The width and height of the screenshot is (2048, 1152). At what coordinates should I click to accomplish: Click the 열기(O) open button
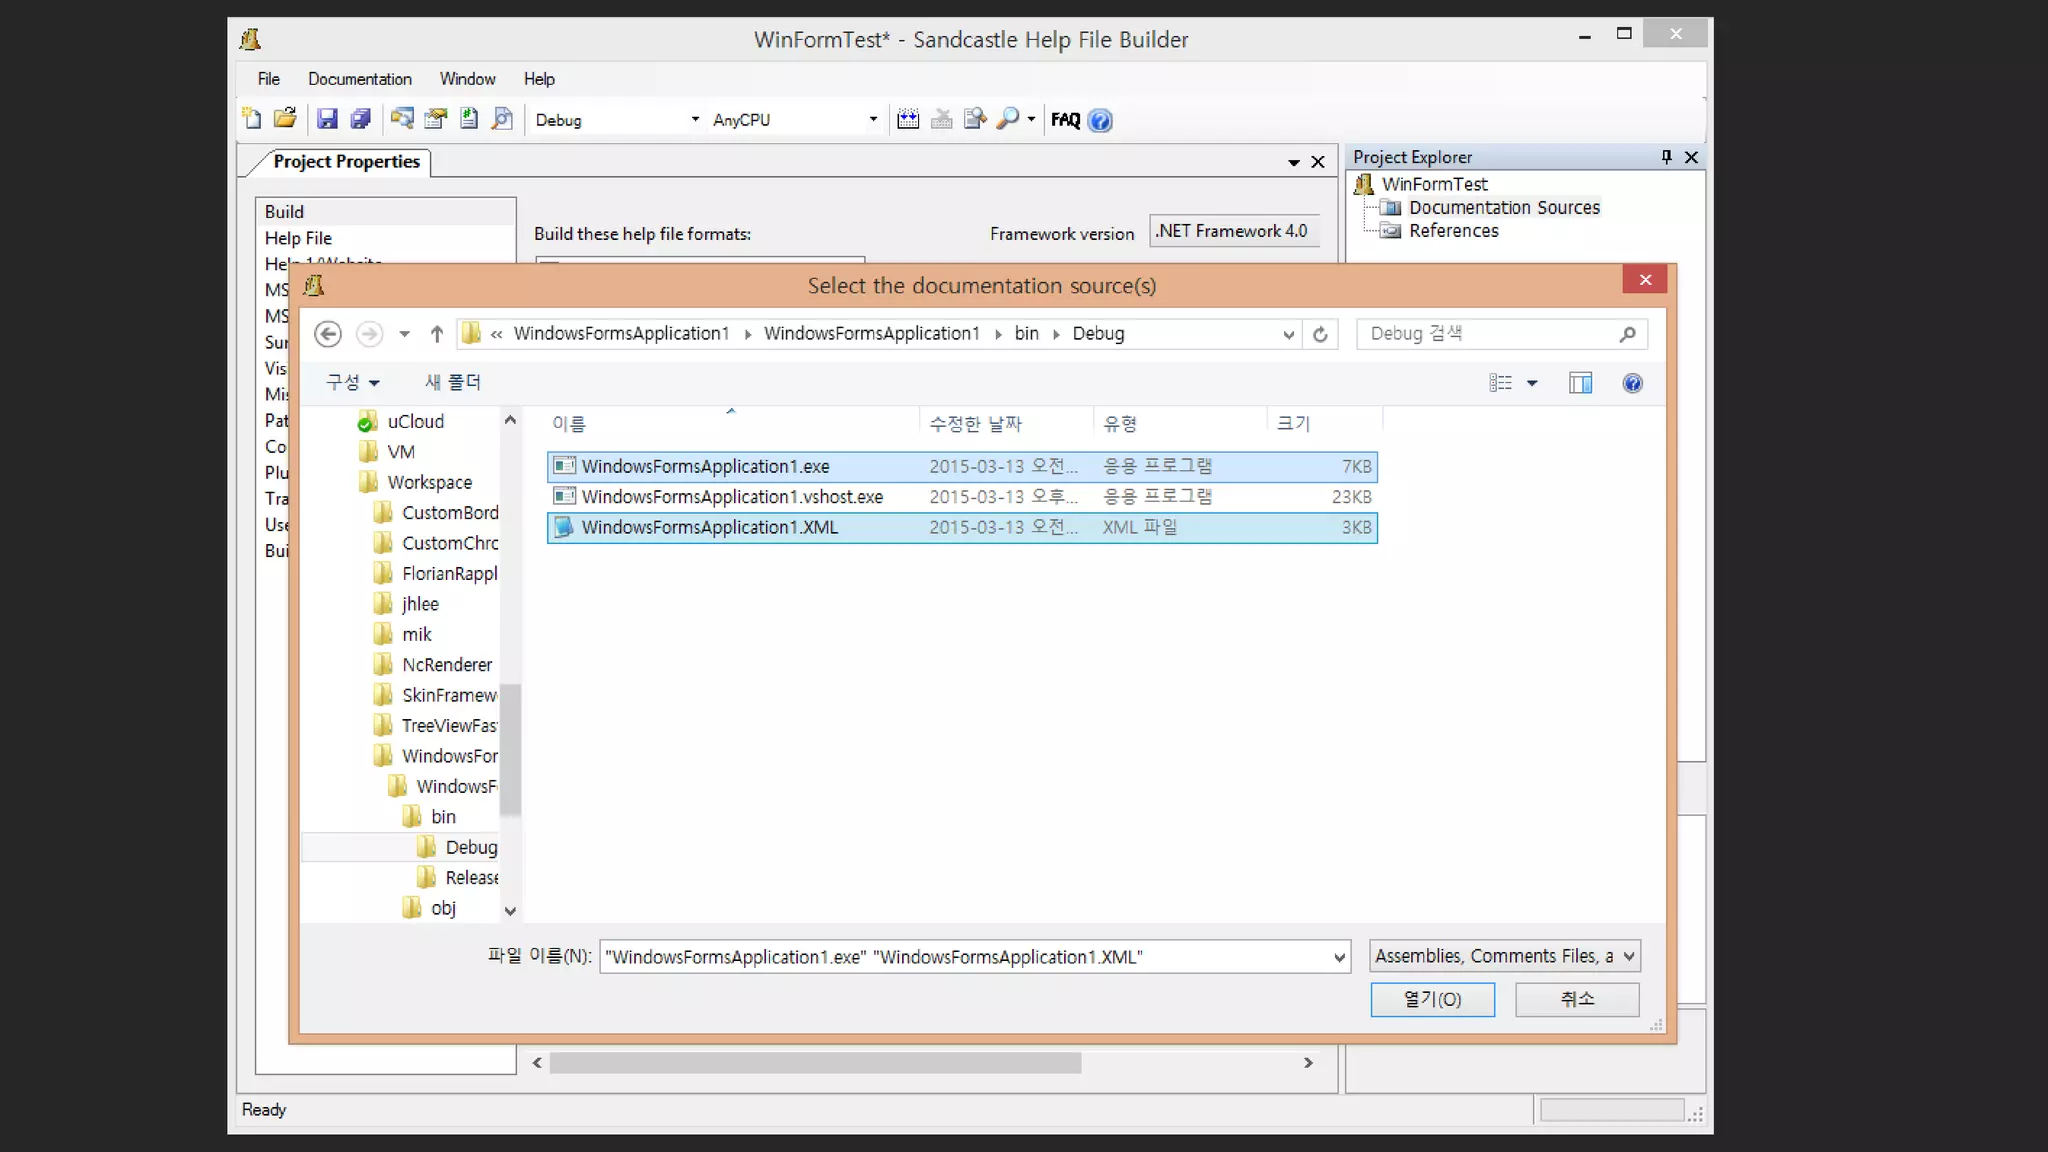1432,999
